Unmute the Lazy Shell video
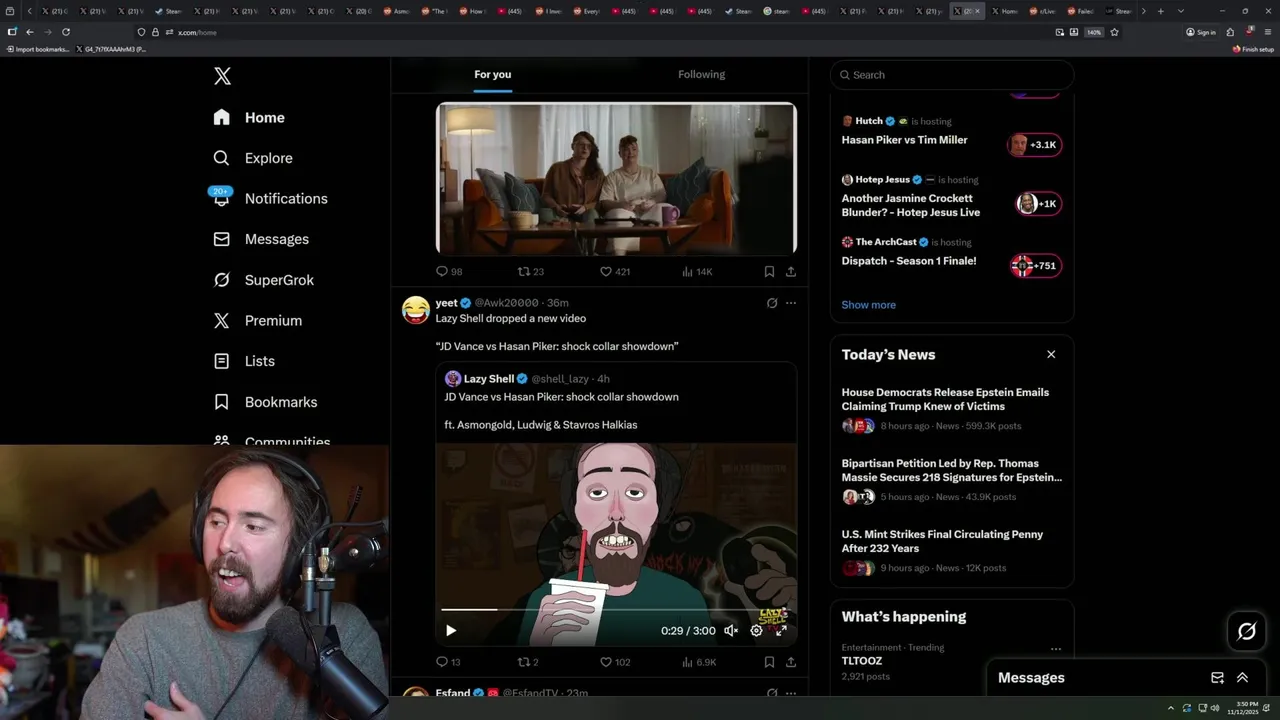This screenshot has width=1280, height=720. click(x=731, y=630)
